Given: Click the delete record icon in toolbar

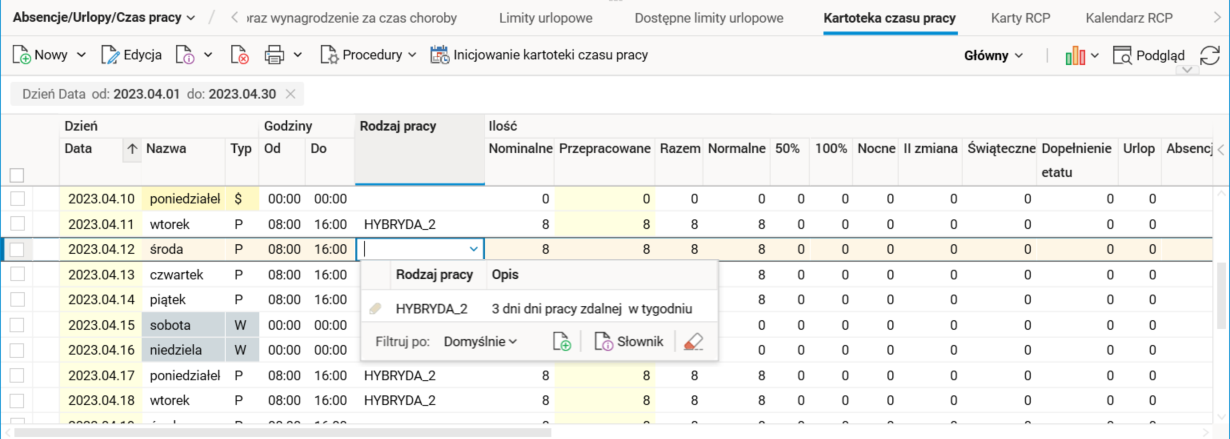Looking at the screenshot, I should tap(239, 56).
